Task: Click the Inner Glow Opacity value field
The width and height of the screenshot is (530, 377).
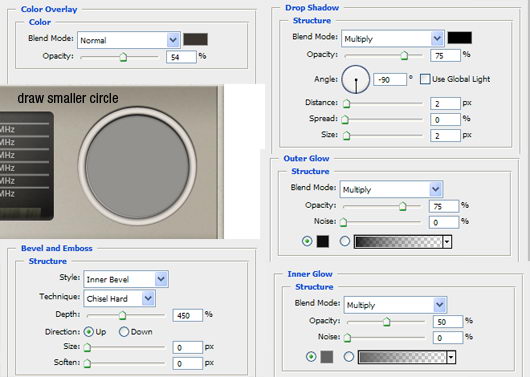Action: click(x=448, y=322)
